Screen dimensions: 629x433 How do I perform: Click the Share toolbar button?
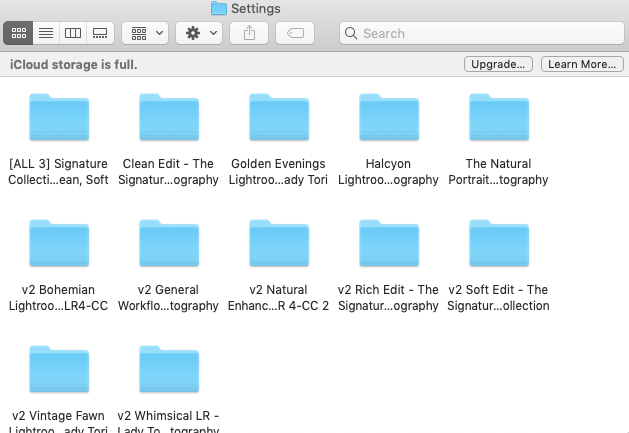click(249, 33)
